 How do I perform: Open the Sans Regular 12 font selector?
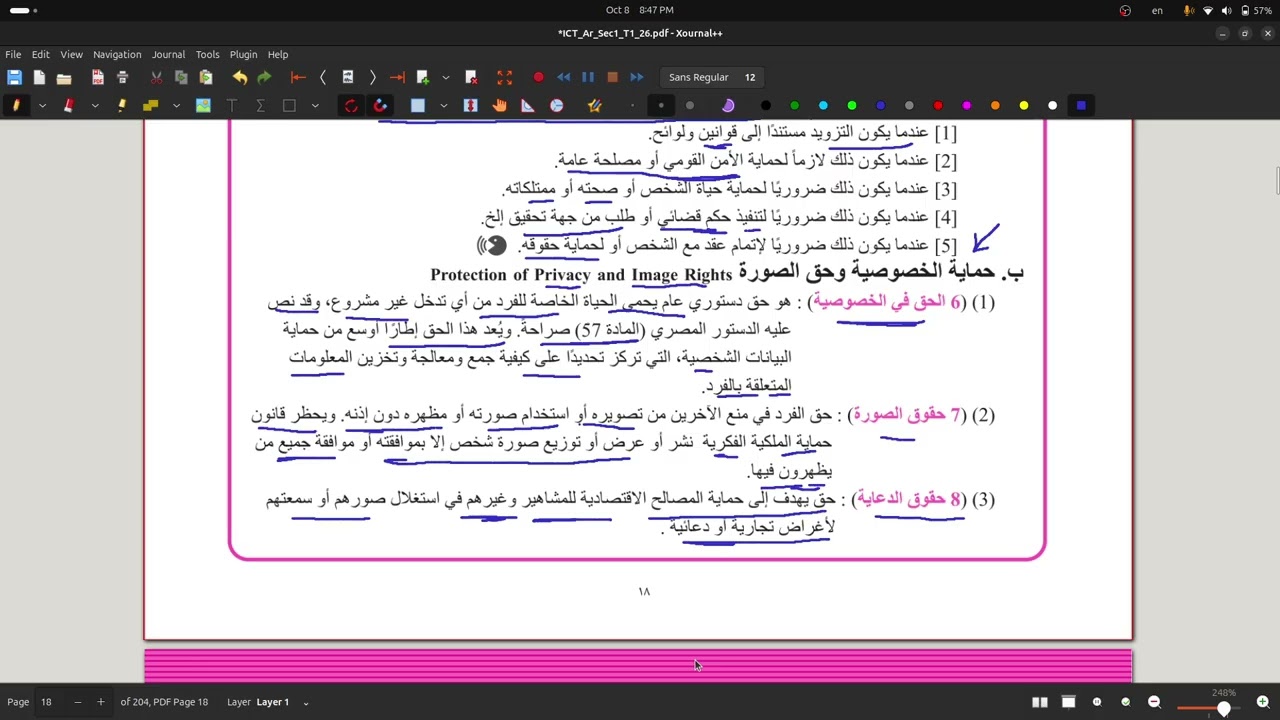[x=713, y=77]
